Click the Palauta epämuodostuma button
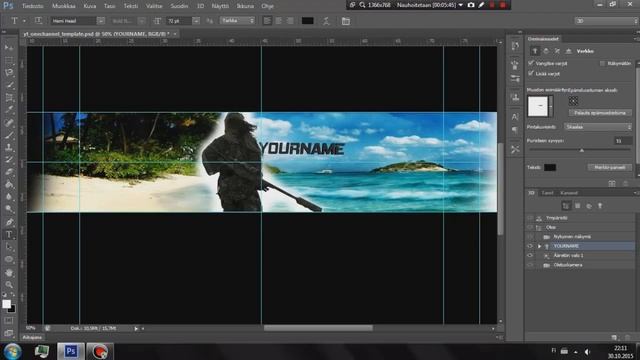Screen dimensions: 640x360 point(600,113)
